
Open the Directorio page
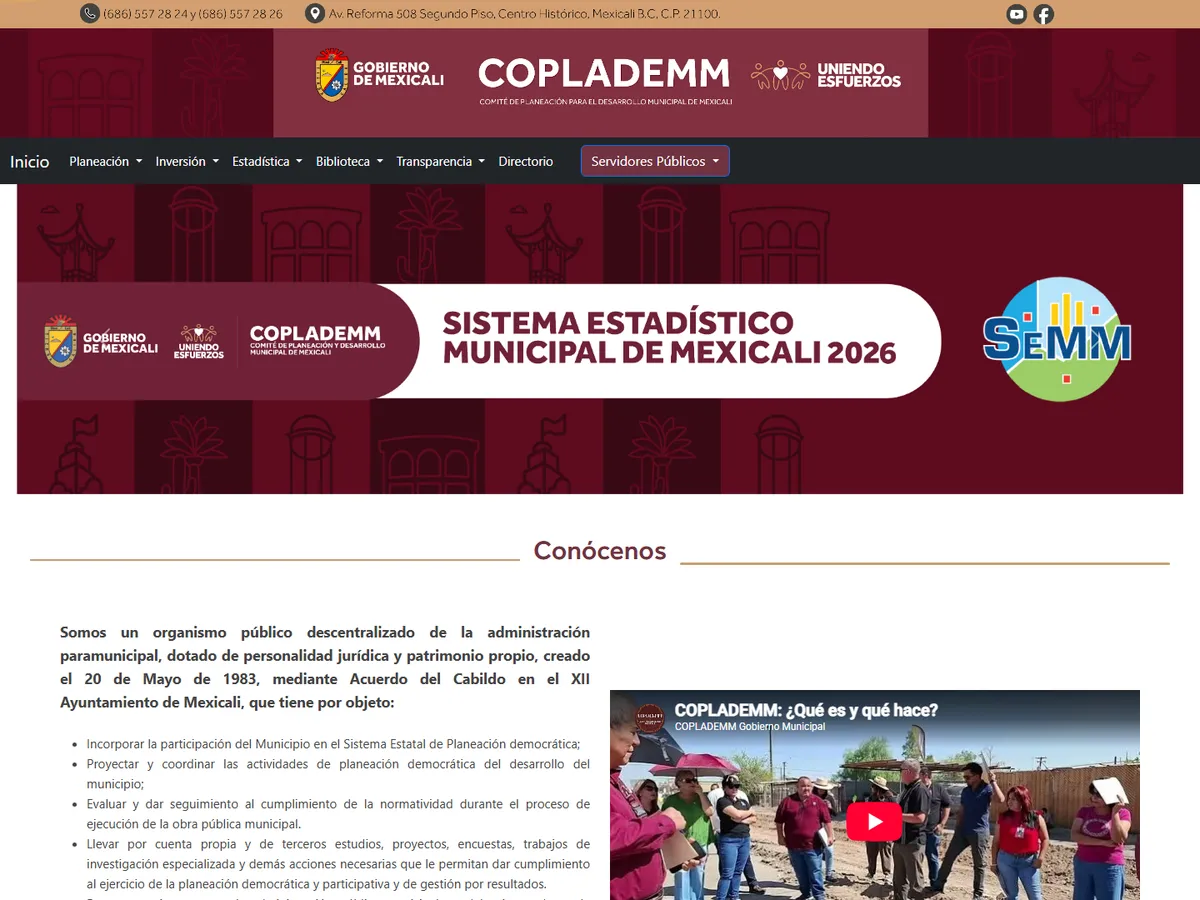[526, 161]
